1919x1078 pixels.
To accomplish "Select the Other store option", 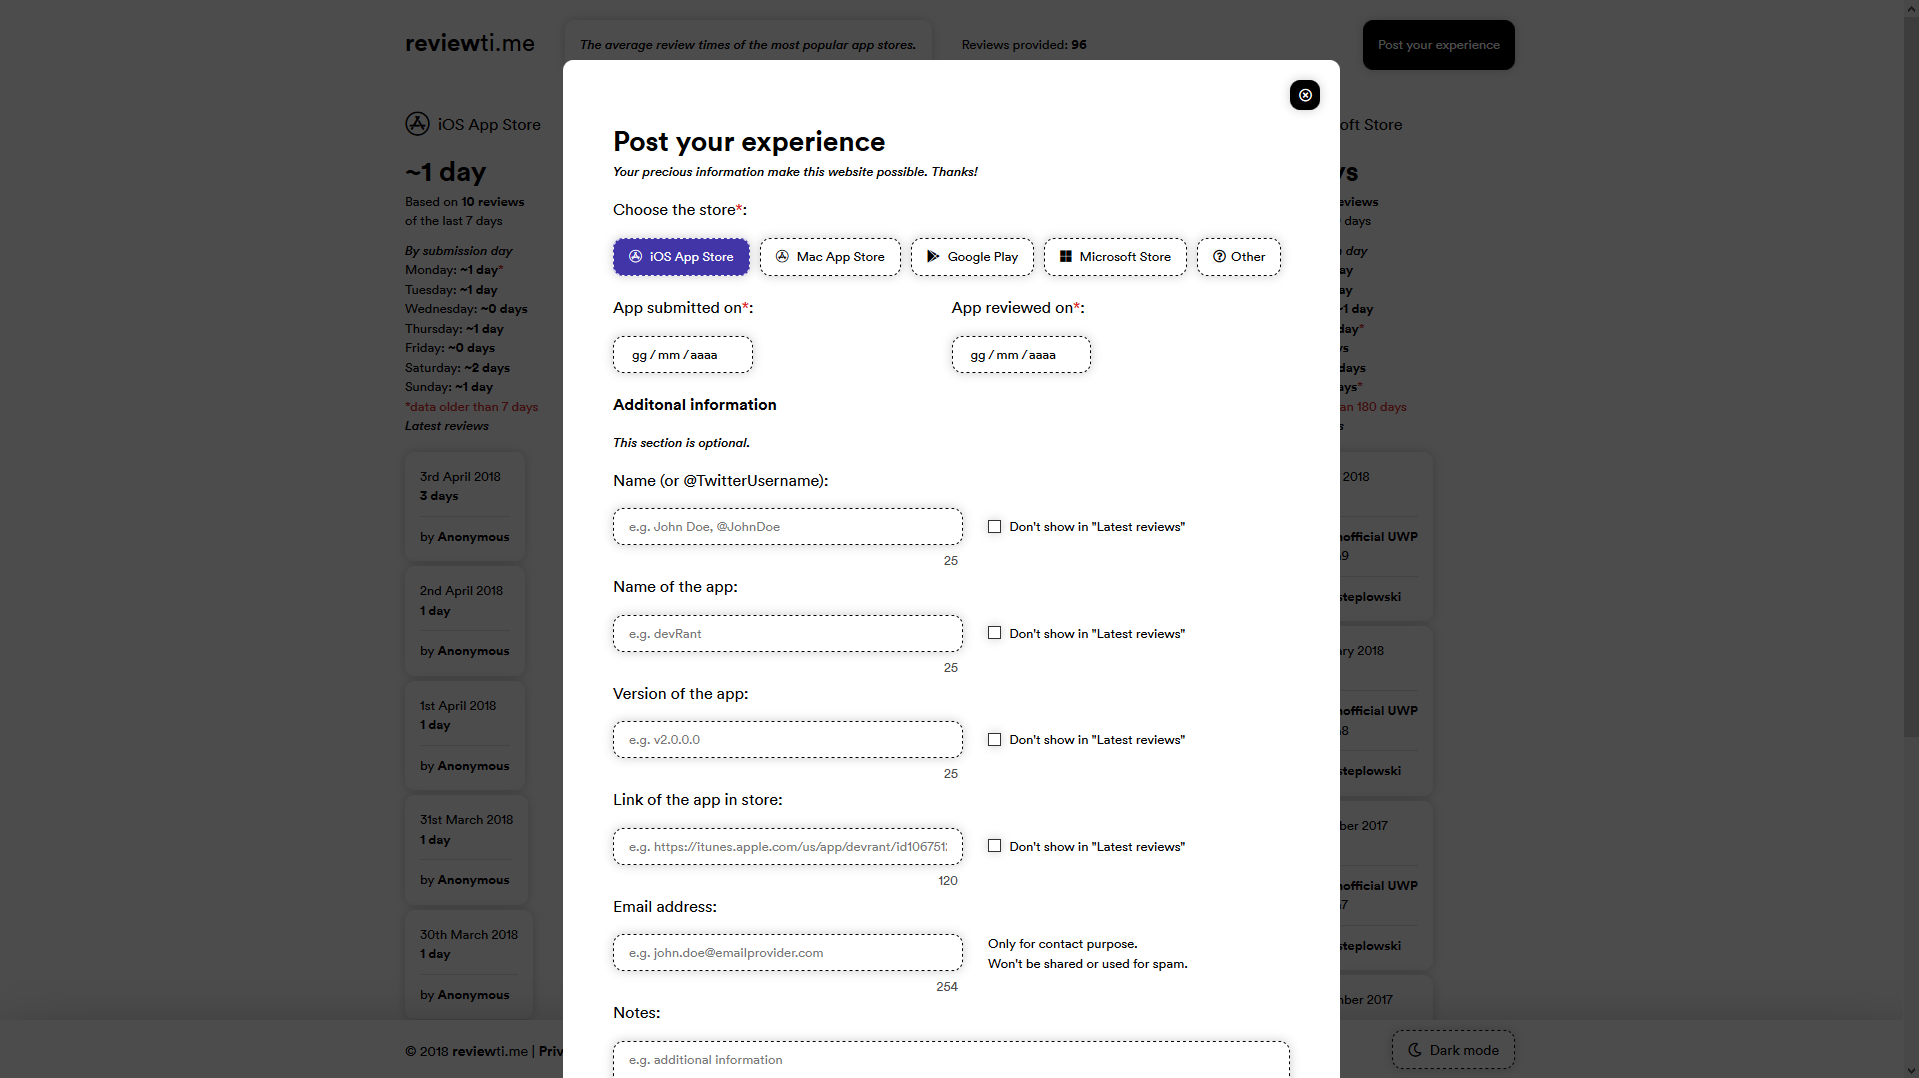I will coord(1238,257).
